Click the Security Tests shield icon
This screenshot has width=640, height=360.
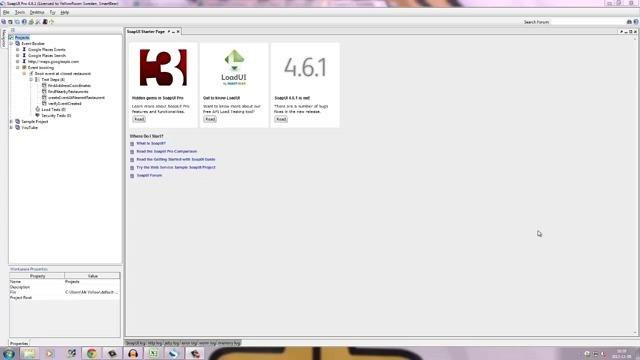pyautogui.click(x=38, y=116)
